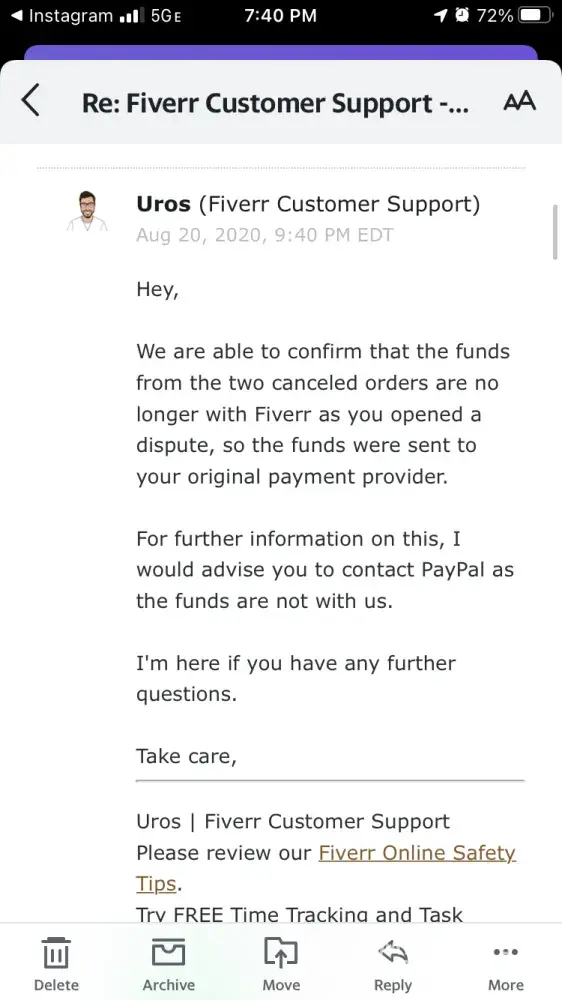This screenshot has width=562, height=1000.
Task: Tap the battery indicator in status bar
Action: (535, 15)
